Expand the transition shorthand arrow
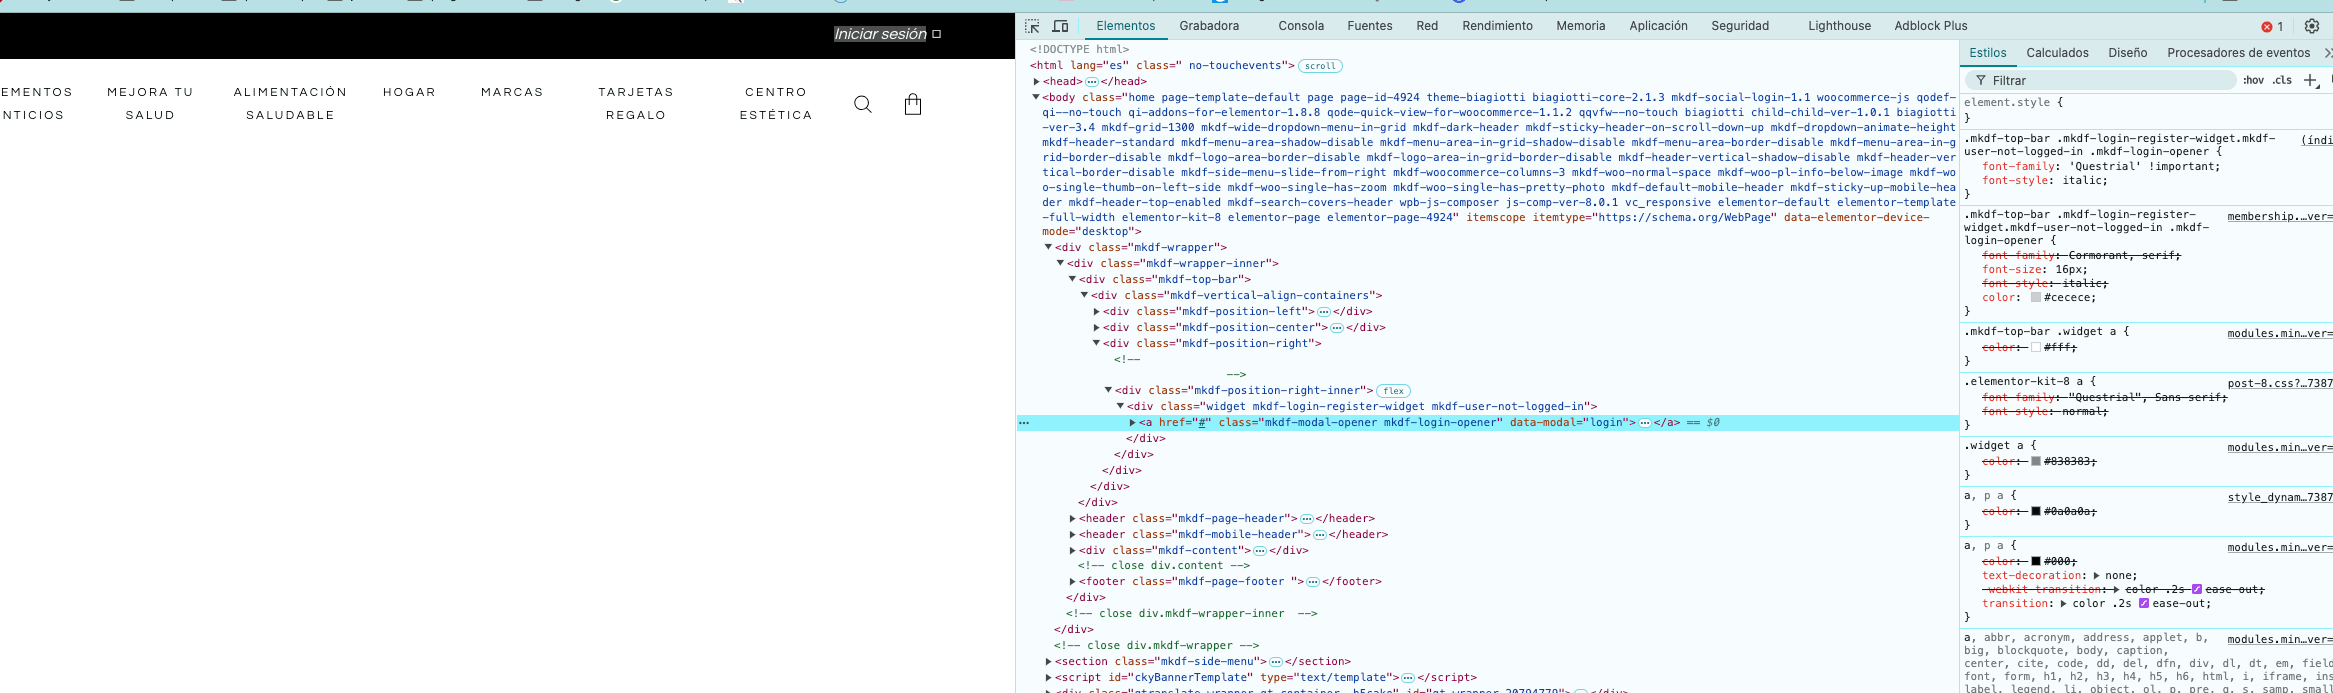 click(x=2063, y=604)
